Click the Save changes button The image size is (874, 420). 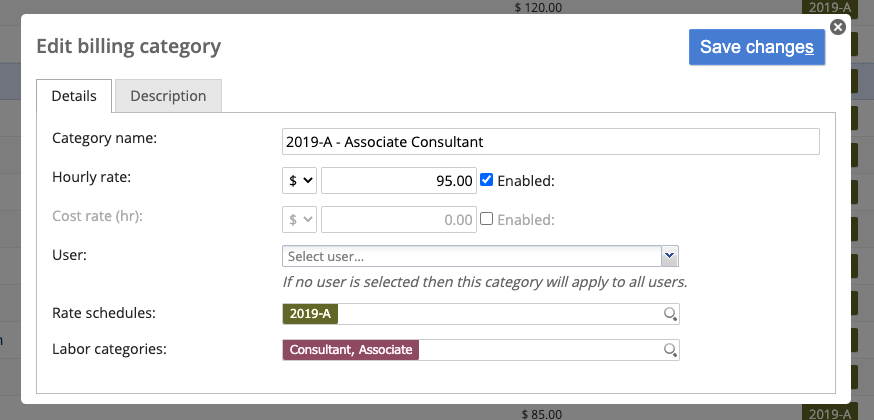[757, 47]
